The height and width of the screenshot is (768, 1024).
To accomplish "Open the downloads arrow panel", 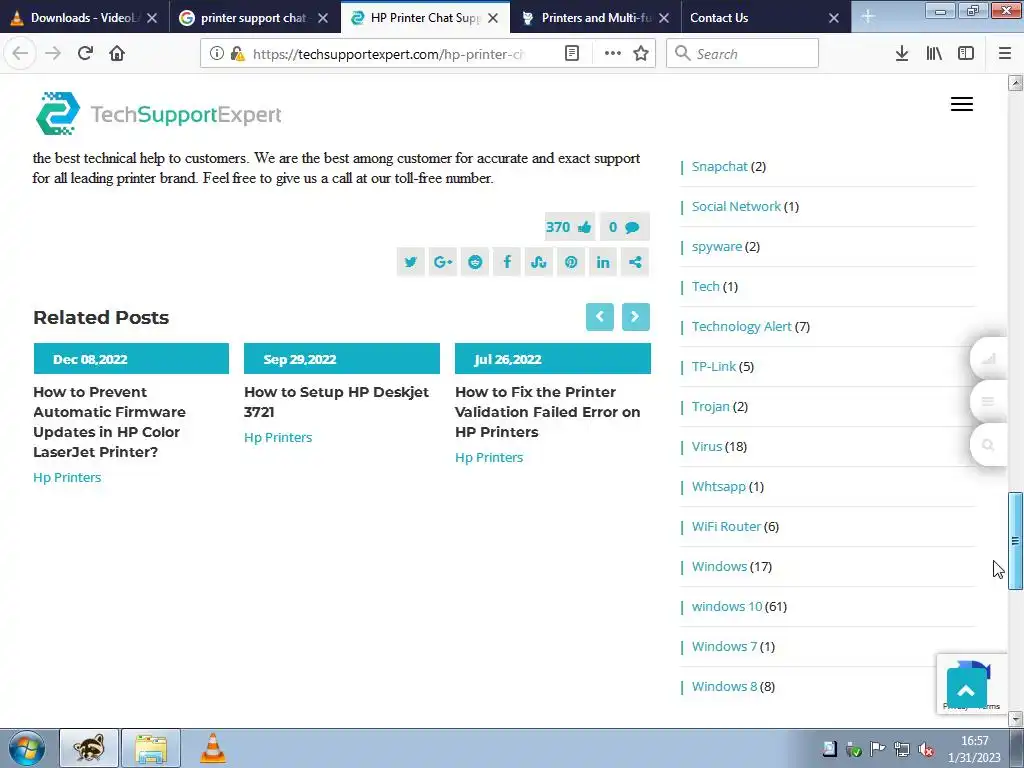I will [902, 53].
